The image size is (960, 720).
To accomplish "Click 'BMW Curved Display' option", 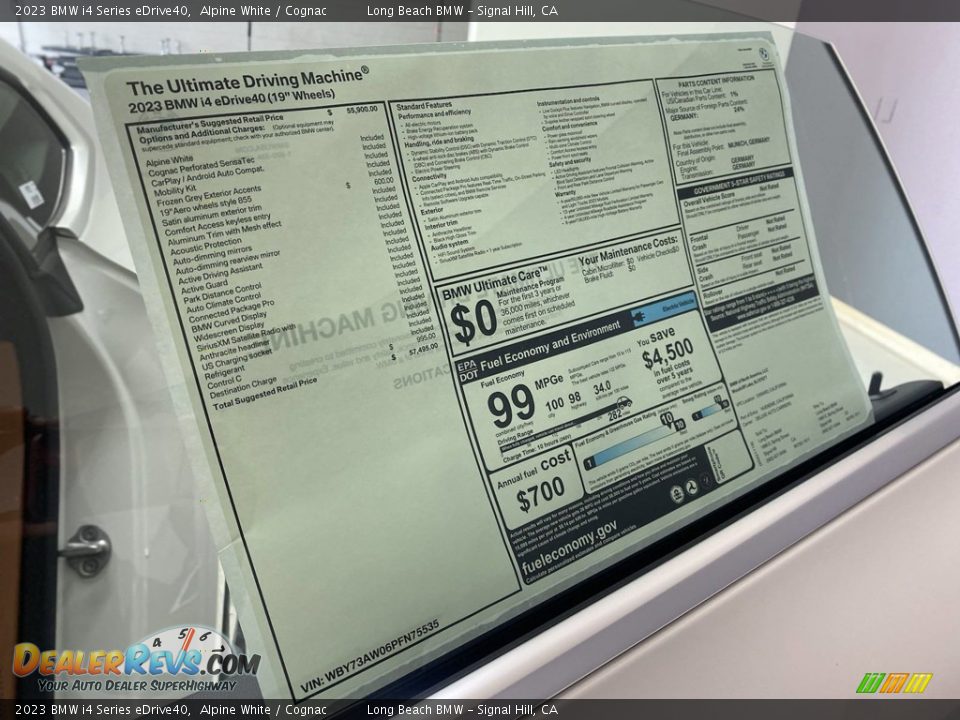I will [x=229, y=322].
